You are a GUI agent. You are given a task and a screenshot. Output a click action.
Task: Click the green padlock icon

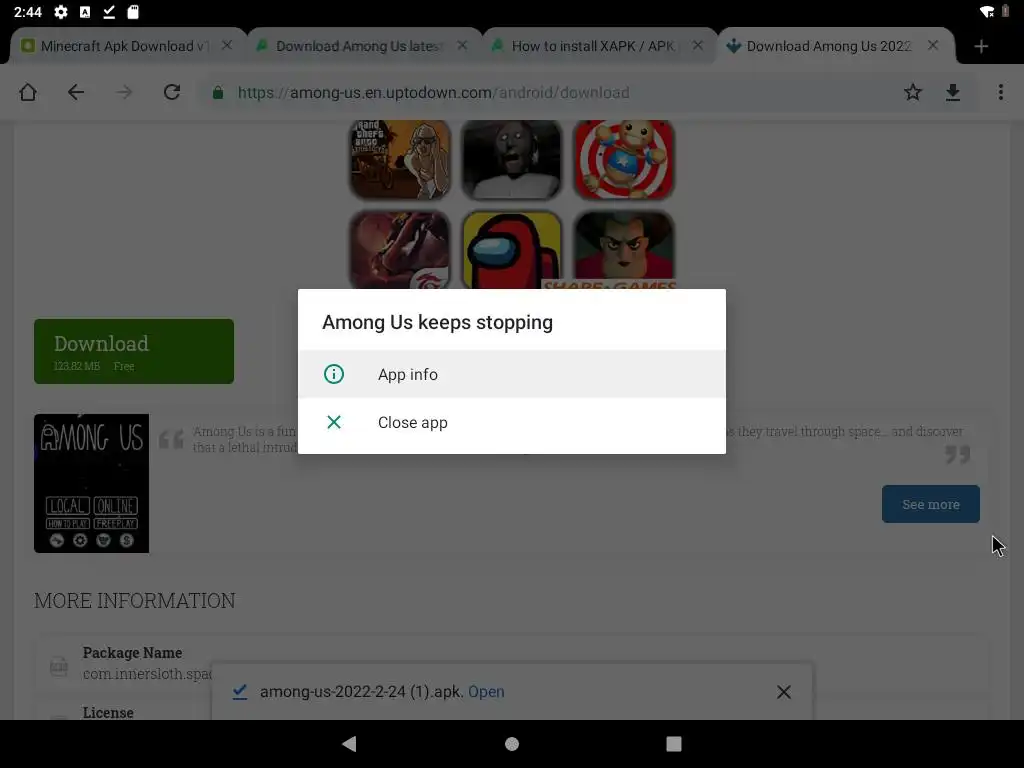[218, 93]
